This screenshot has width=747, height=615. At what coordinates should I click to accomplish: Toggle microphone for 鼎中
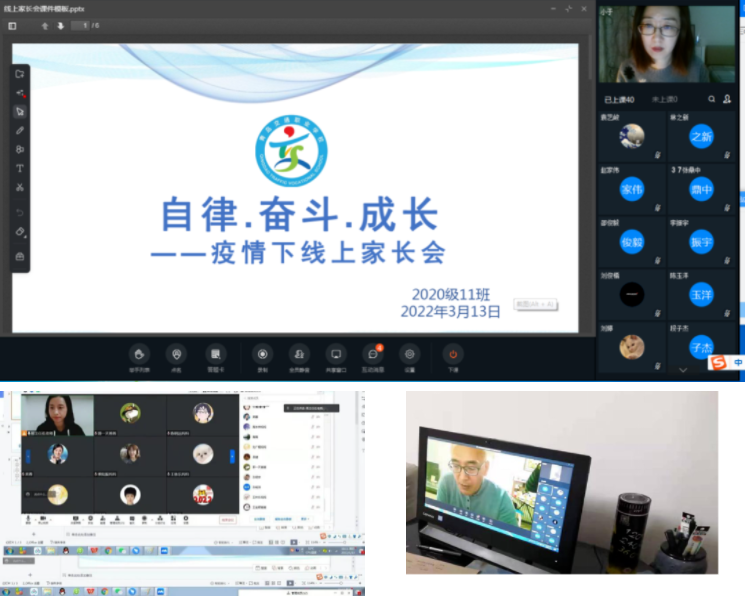[727, 208]
